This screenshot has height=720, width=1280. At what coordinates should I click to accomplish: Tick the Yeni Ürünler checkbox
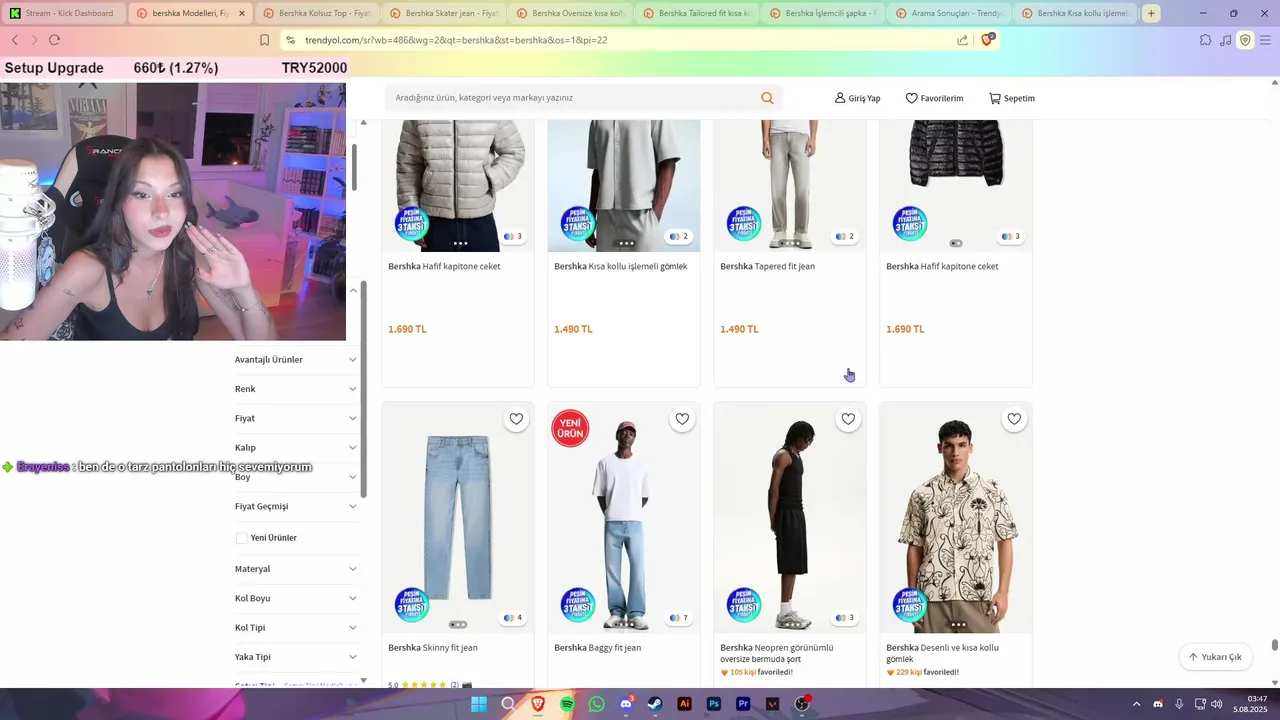point(241,538)
